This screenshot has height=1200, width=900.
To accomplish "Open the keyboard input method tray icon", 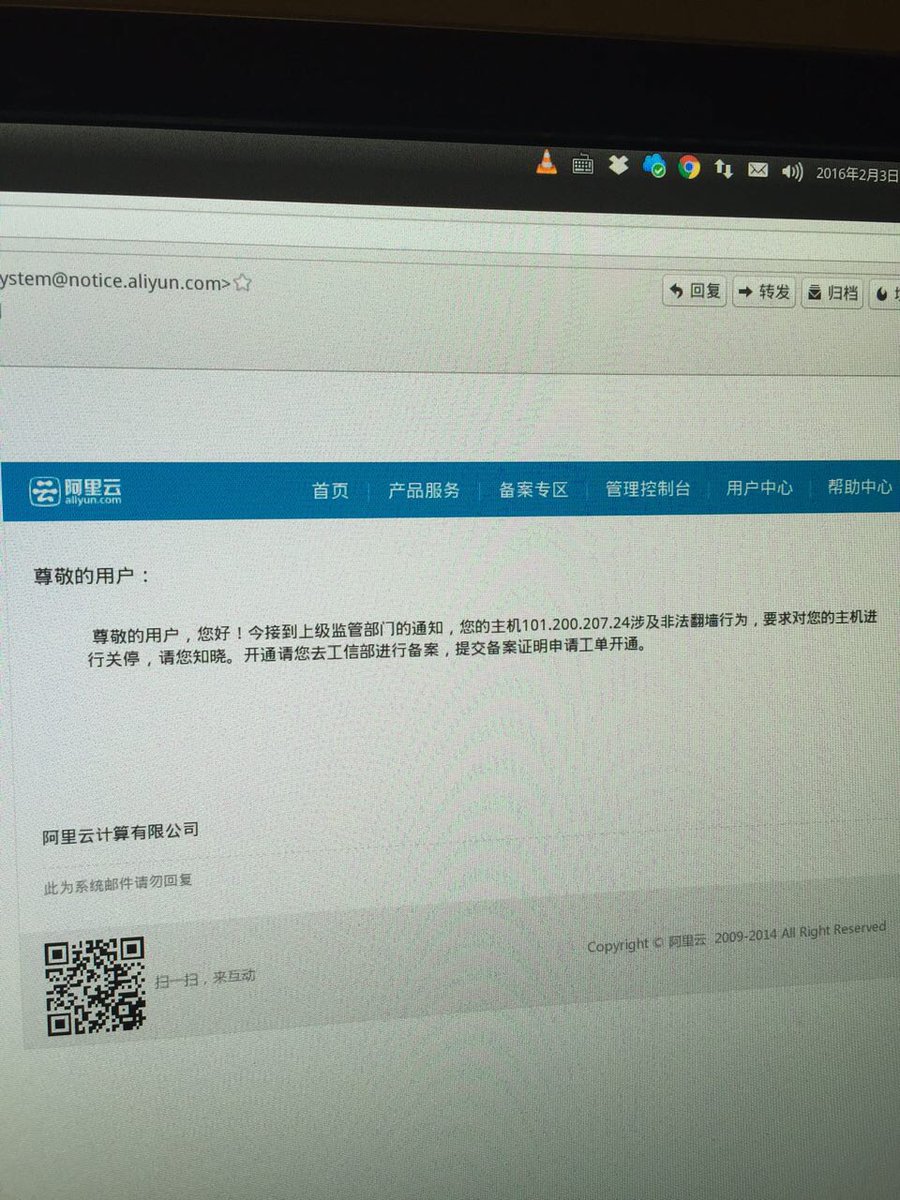I will click(582, 164).
